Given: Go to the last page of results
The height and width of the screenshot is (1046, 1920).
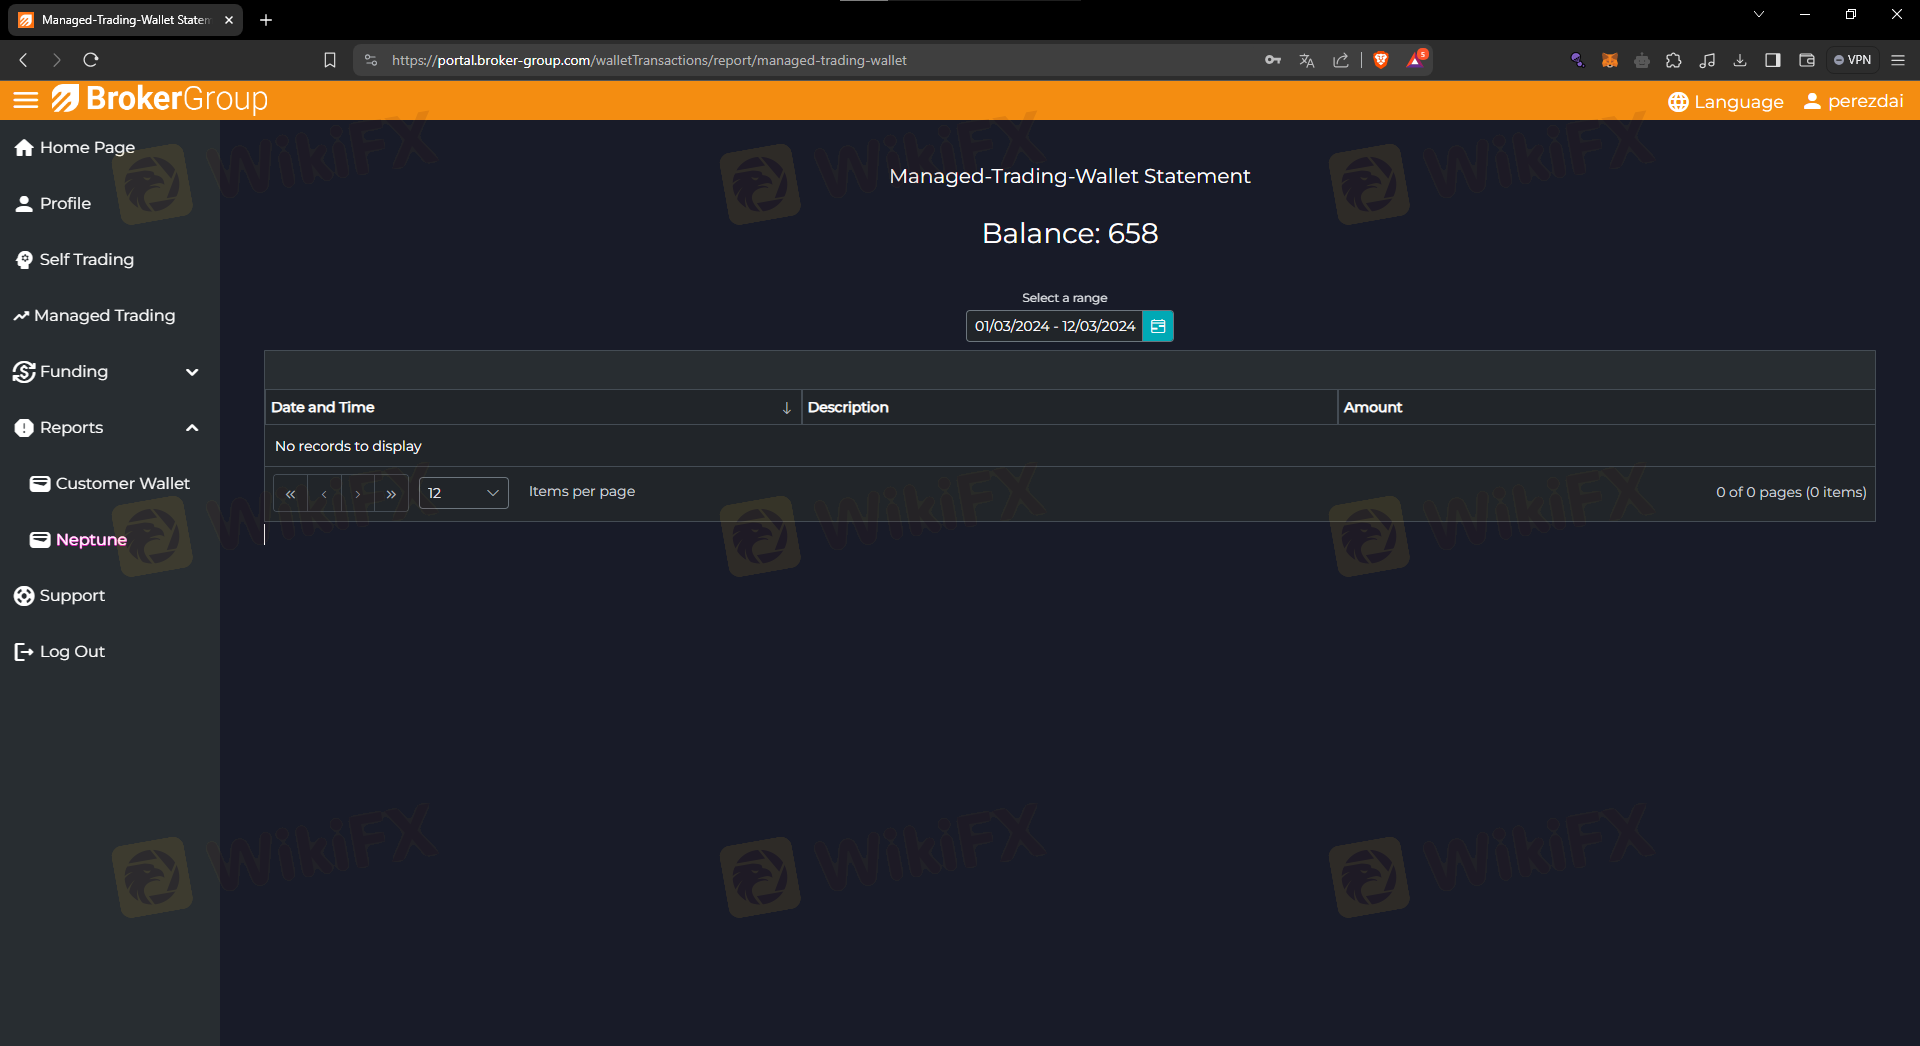Looking at the screenshot, I should 391,494.
